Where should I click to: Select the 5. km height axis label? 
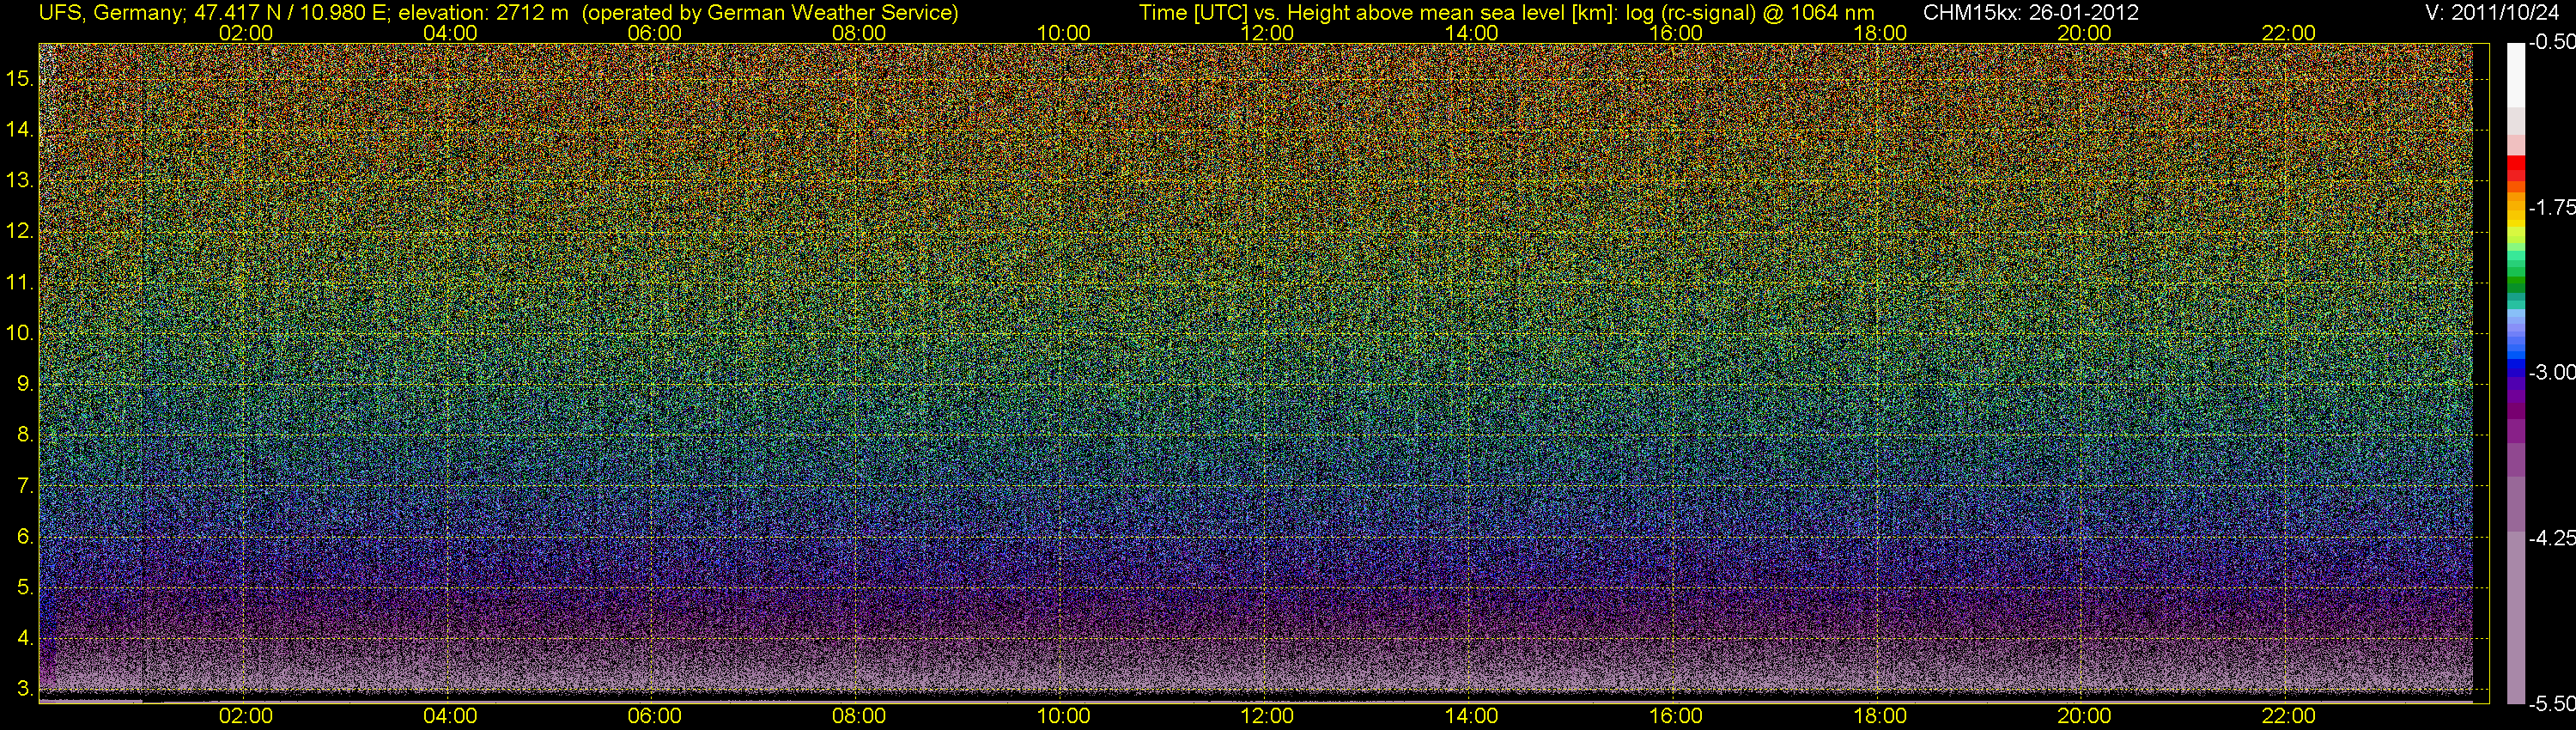pos(25,587)
